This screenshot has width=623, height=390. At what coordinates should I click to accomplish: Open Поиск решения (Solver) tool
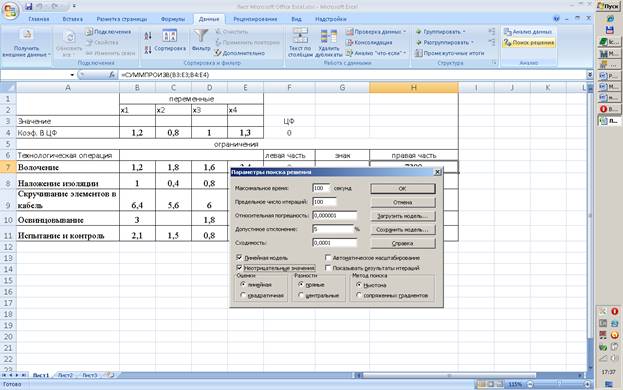click(x=528, y=42)
